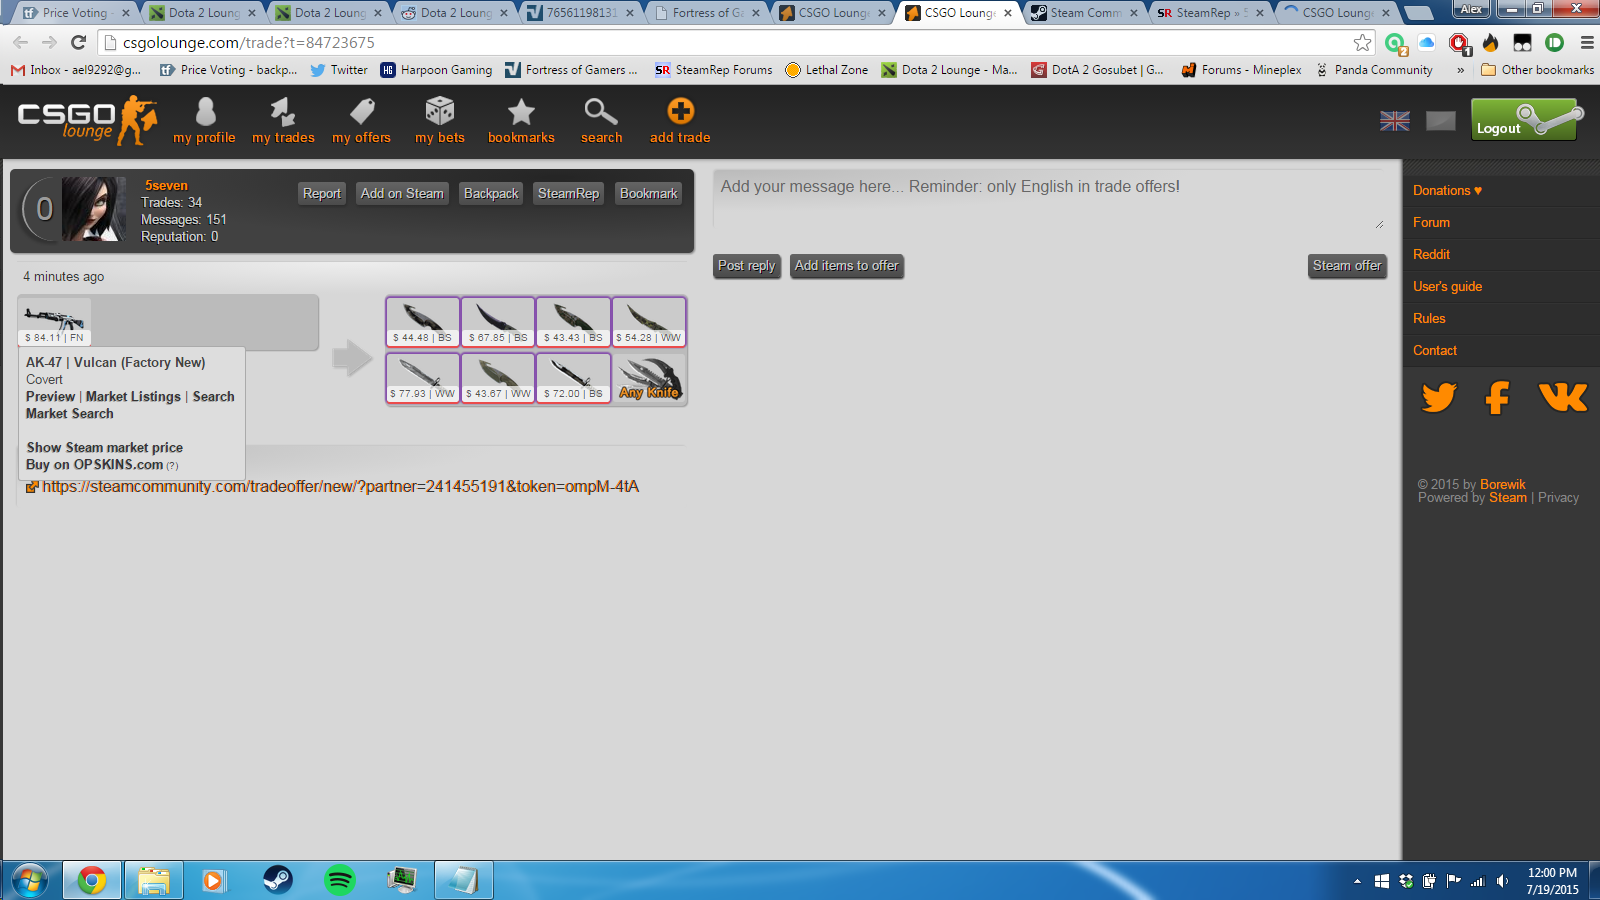Click the add trade plus icon
Screen dimensions: 1600x900
tap(680, 112)
